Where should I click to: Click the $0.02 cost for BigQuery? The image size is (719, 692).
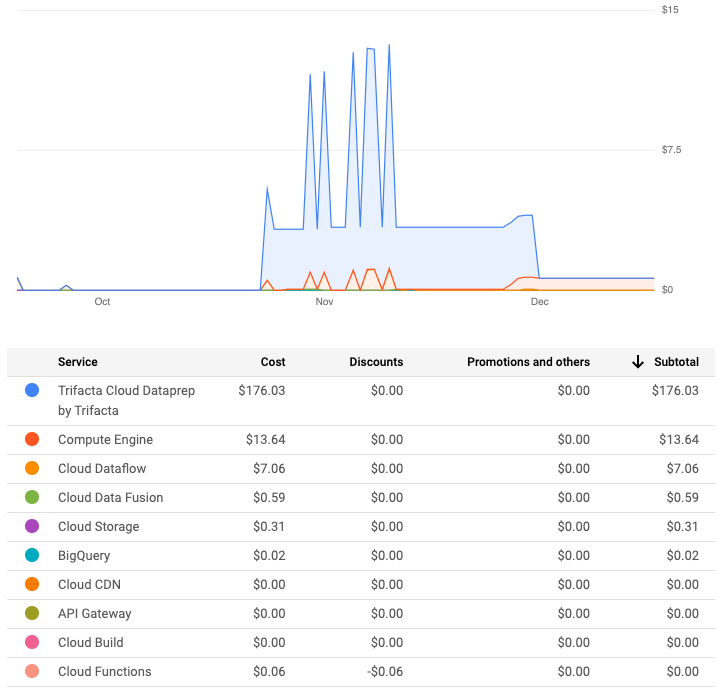coord(269,555)
